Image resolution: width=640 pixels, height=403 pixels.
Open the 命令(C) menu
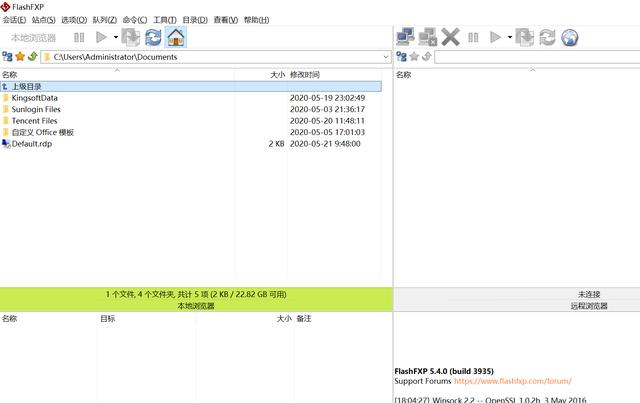coord(135,20)
